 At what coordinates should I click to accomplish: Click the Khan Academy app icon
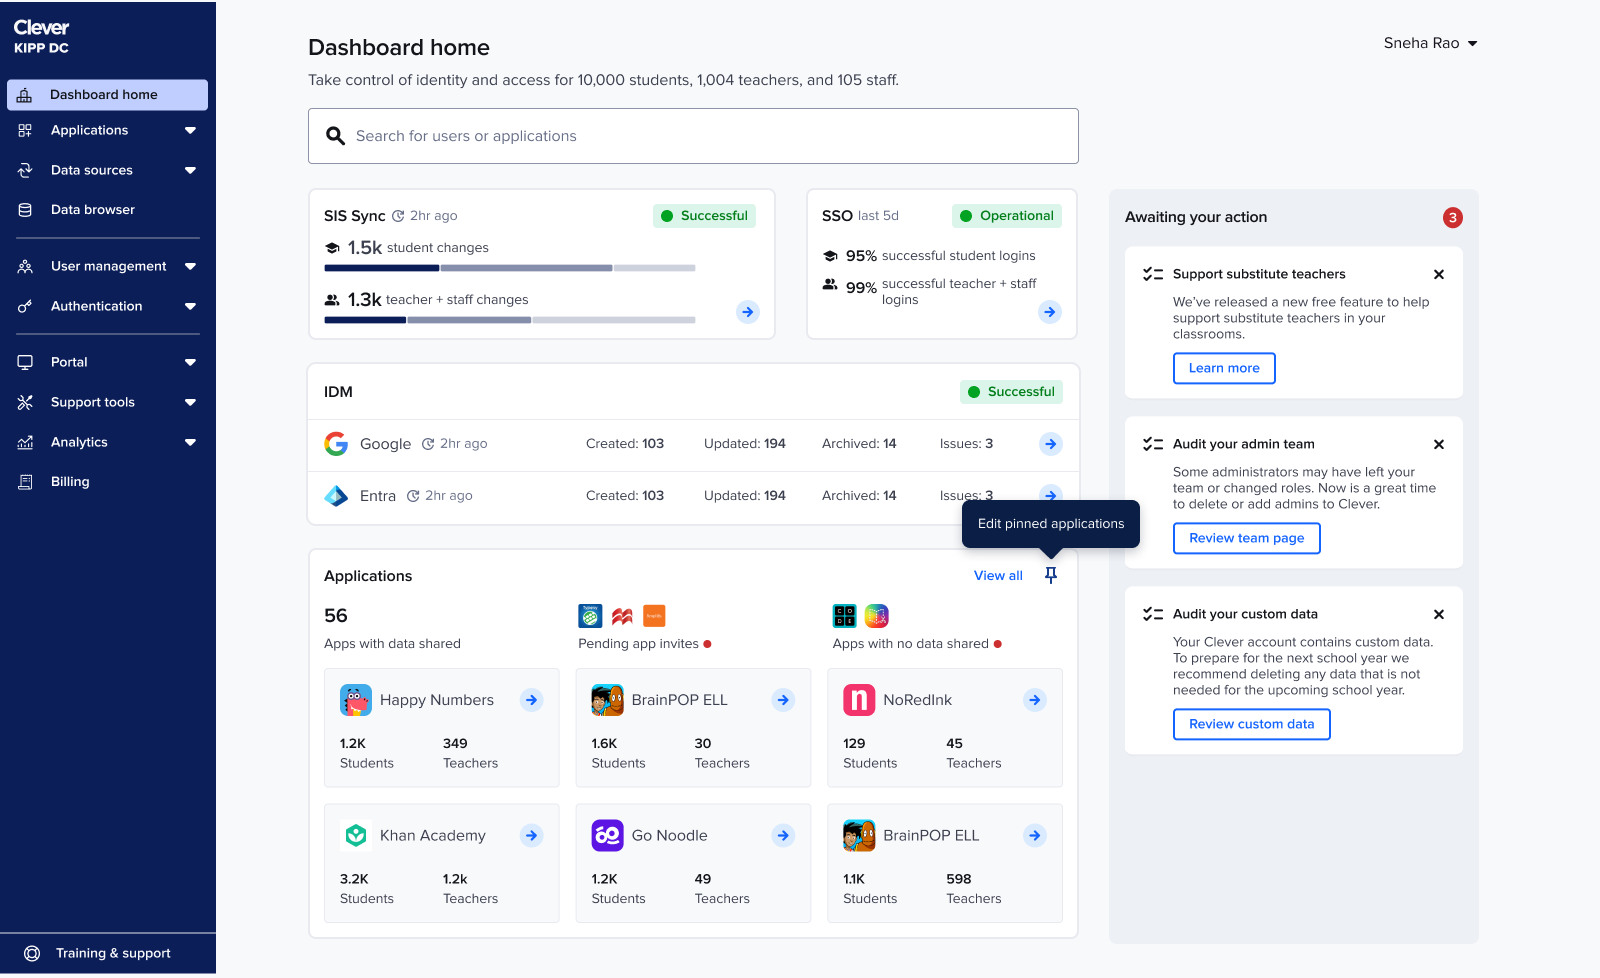point(356,835)
